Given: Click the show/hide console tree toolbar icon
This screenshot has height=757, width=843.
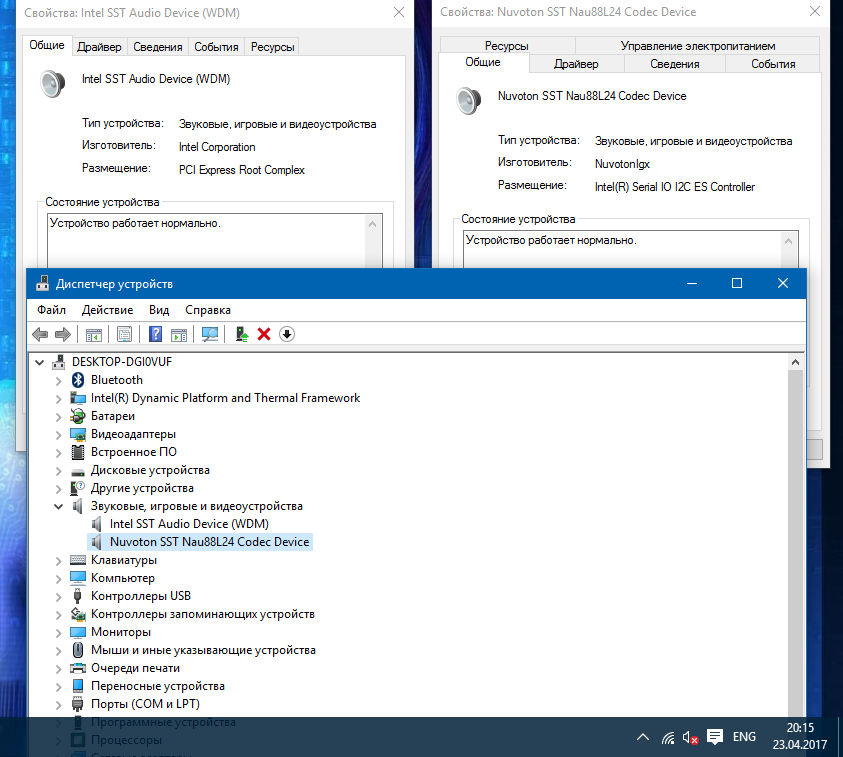Looking at the screenshot, I should pos(94,334).
